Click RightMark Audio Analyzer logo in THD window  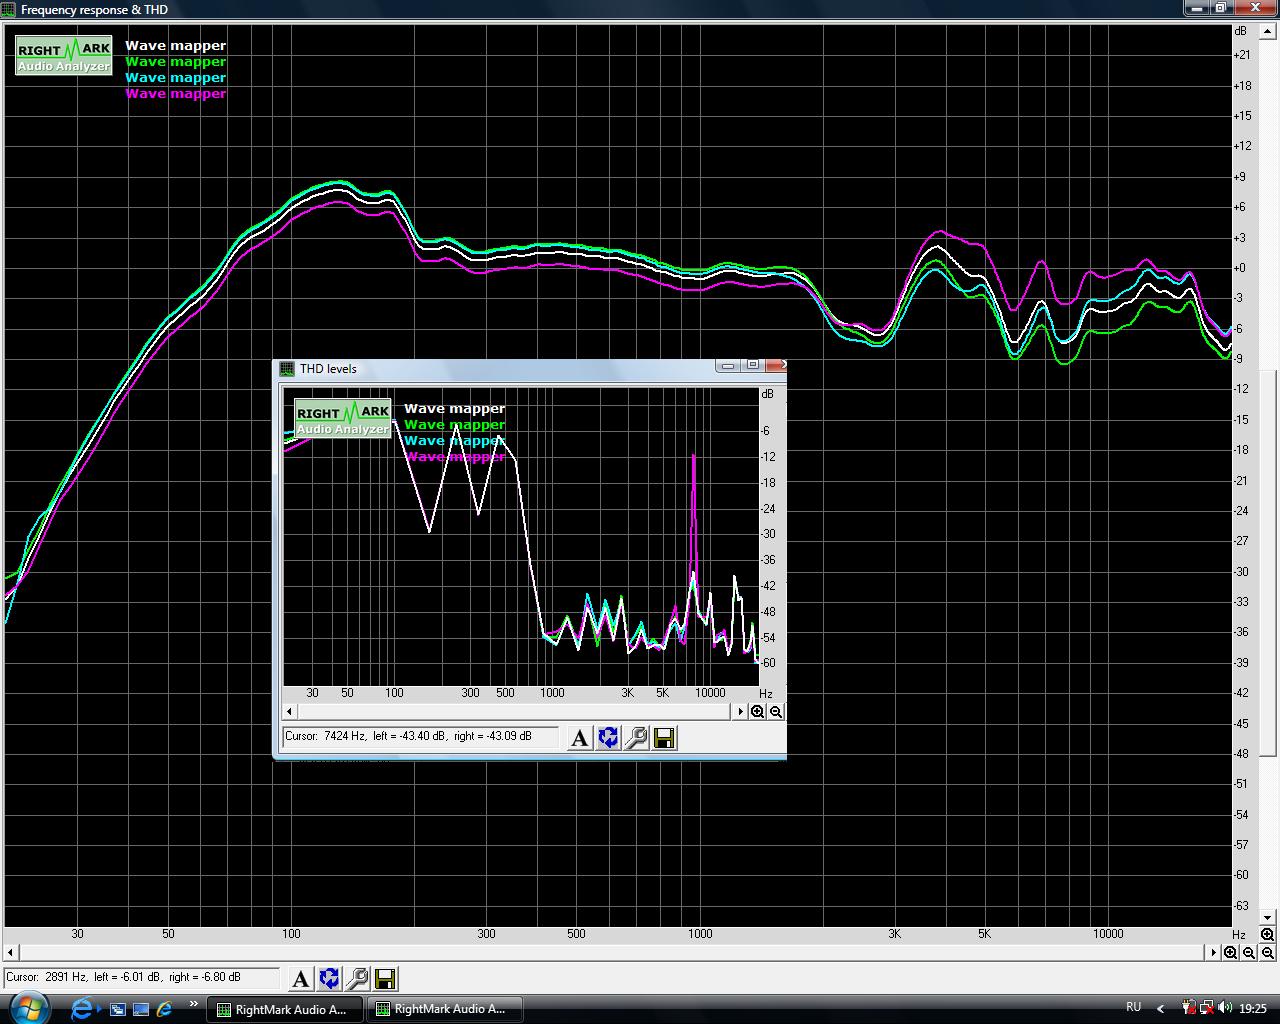[343, 418]
